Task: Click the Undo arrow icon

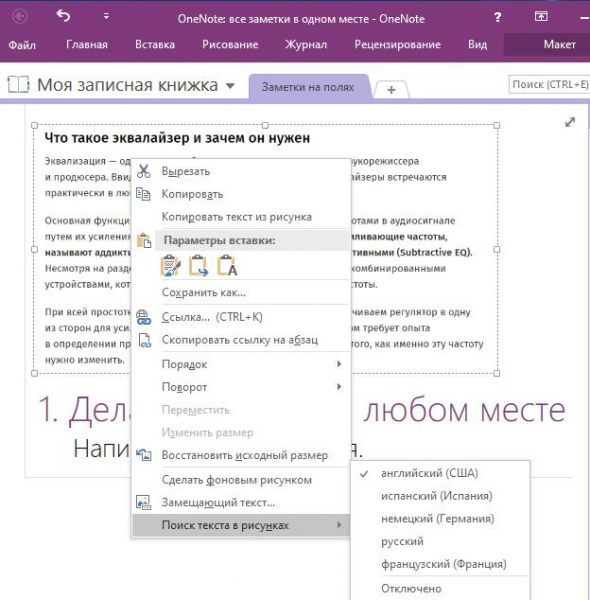Action: pos(64,16)
